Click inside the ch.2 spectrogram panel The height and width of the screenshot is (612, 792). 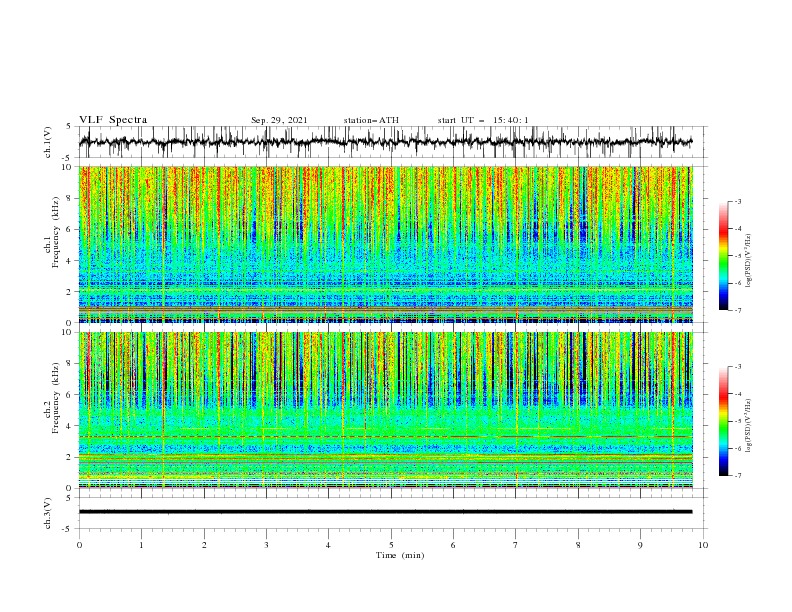click(385, 410)
